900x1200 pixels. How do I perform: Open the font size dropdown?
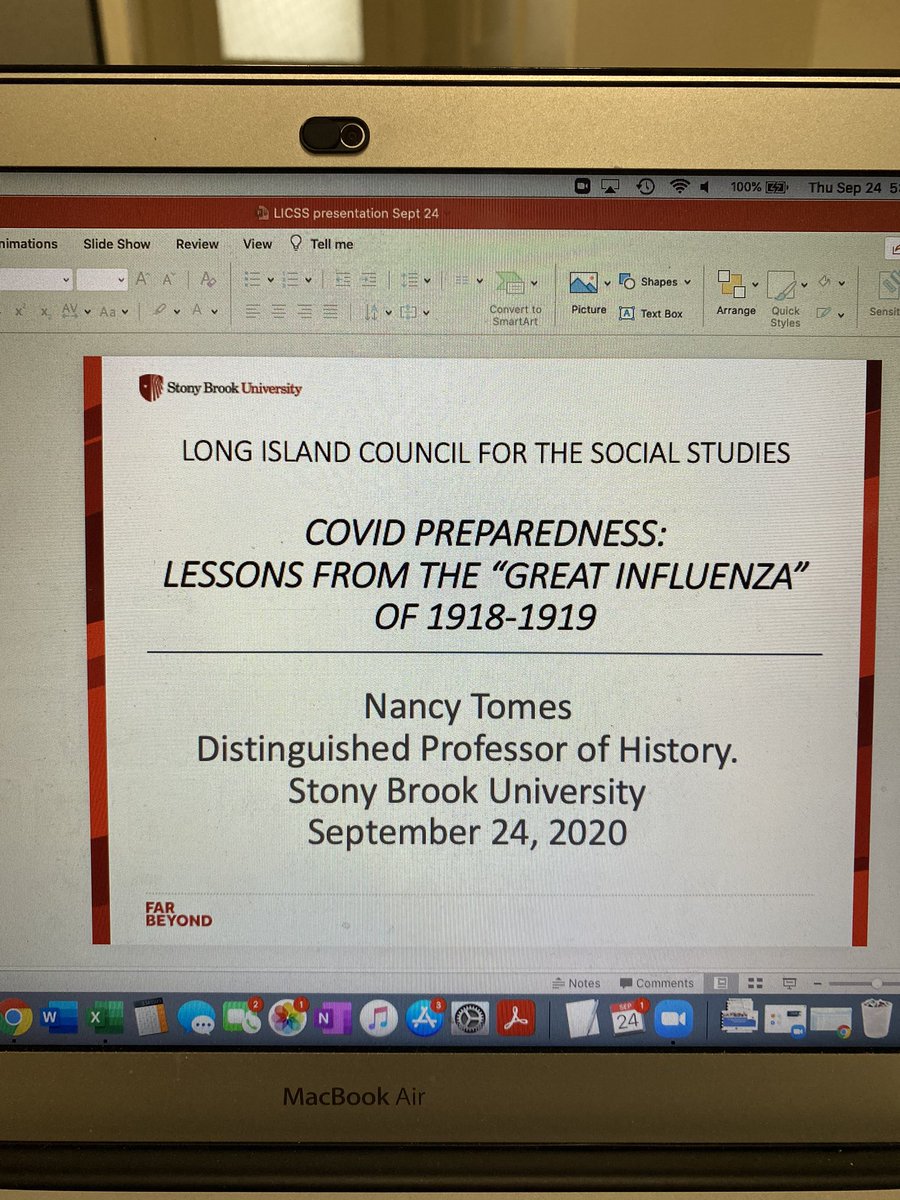121,281
